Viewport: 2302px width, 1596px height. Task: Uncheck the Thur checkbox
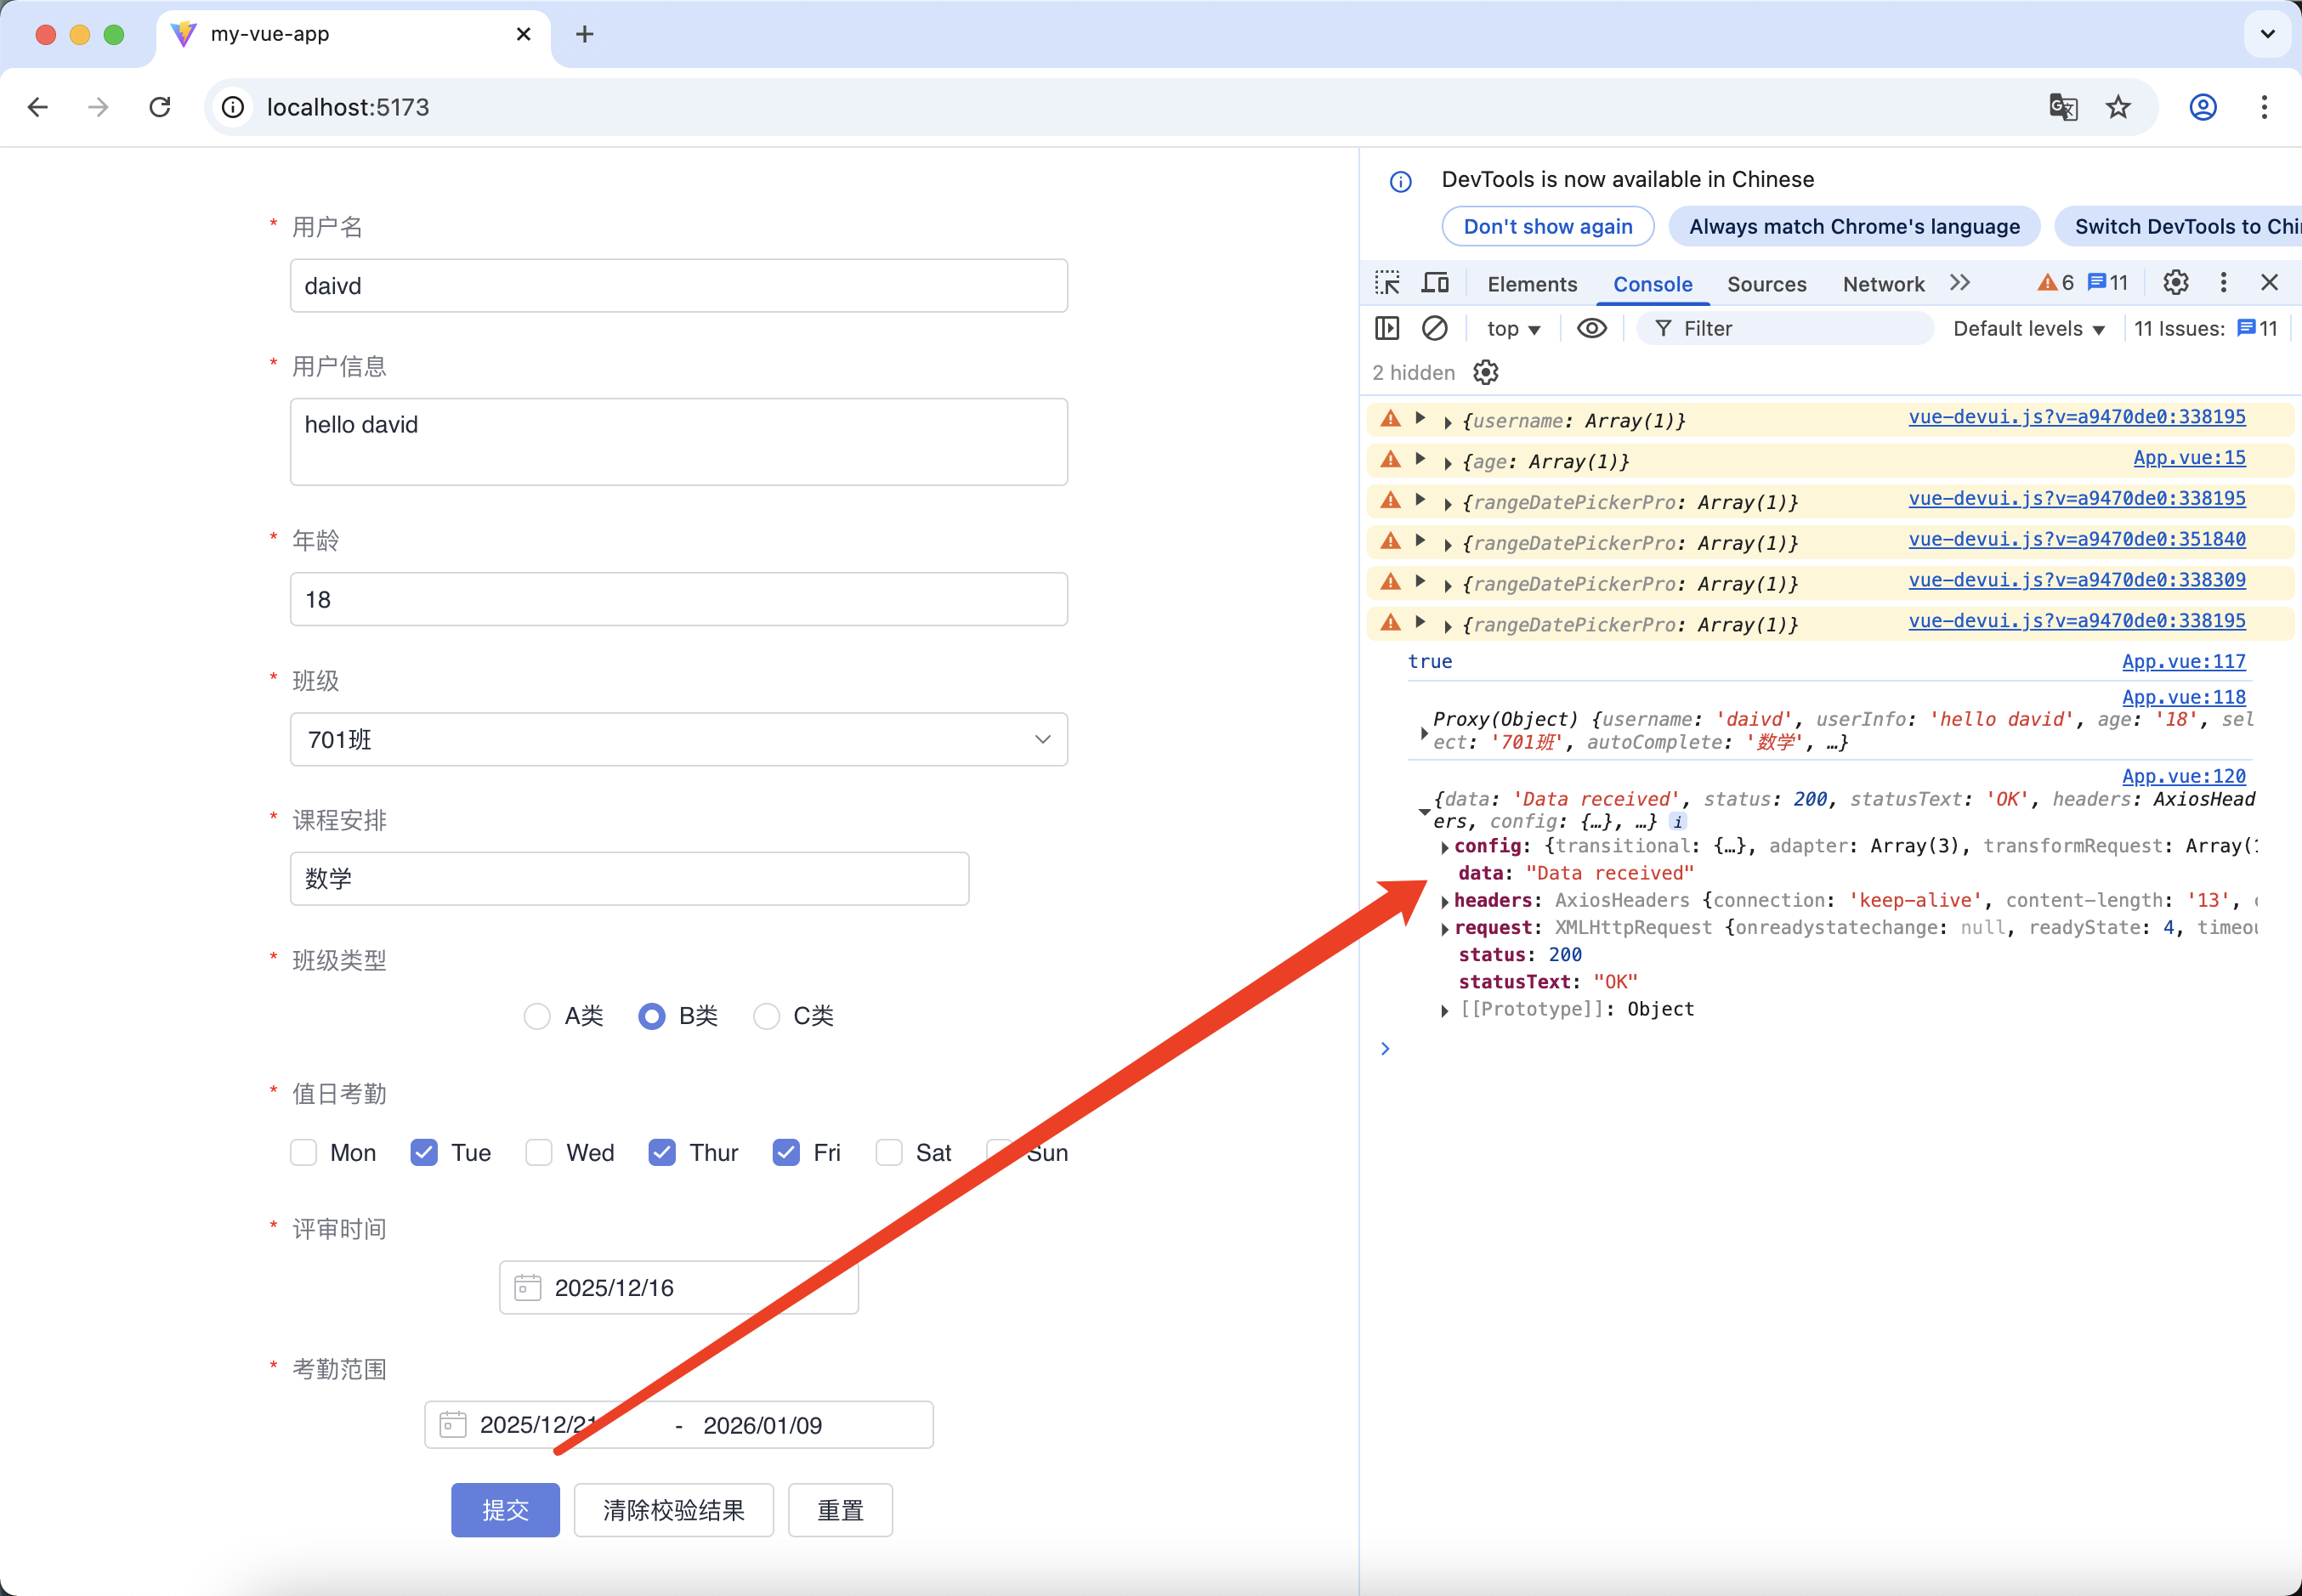point(662,1153)
